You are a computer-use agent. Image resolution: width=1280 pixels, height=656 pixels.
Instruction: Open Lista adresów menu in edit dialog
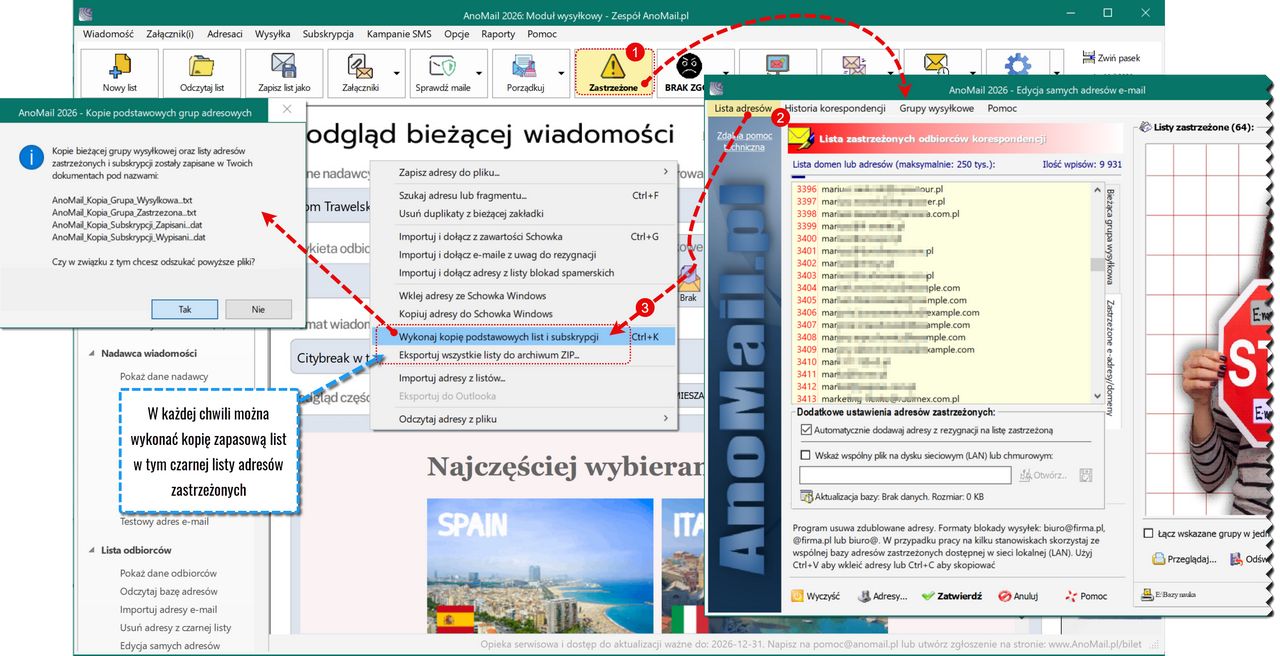point(743,108)
